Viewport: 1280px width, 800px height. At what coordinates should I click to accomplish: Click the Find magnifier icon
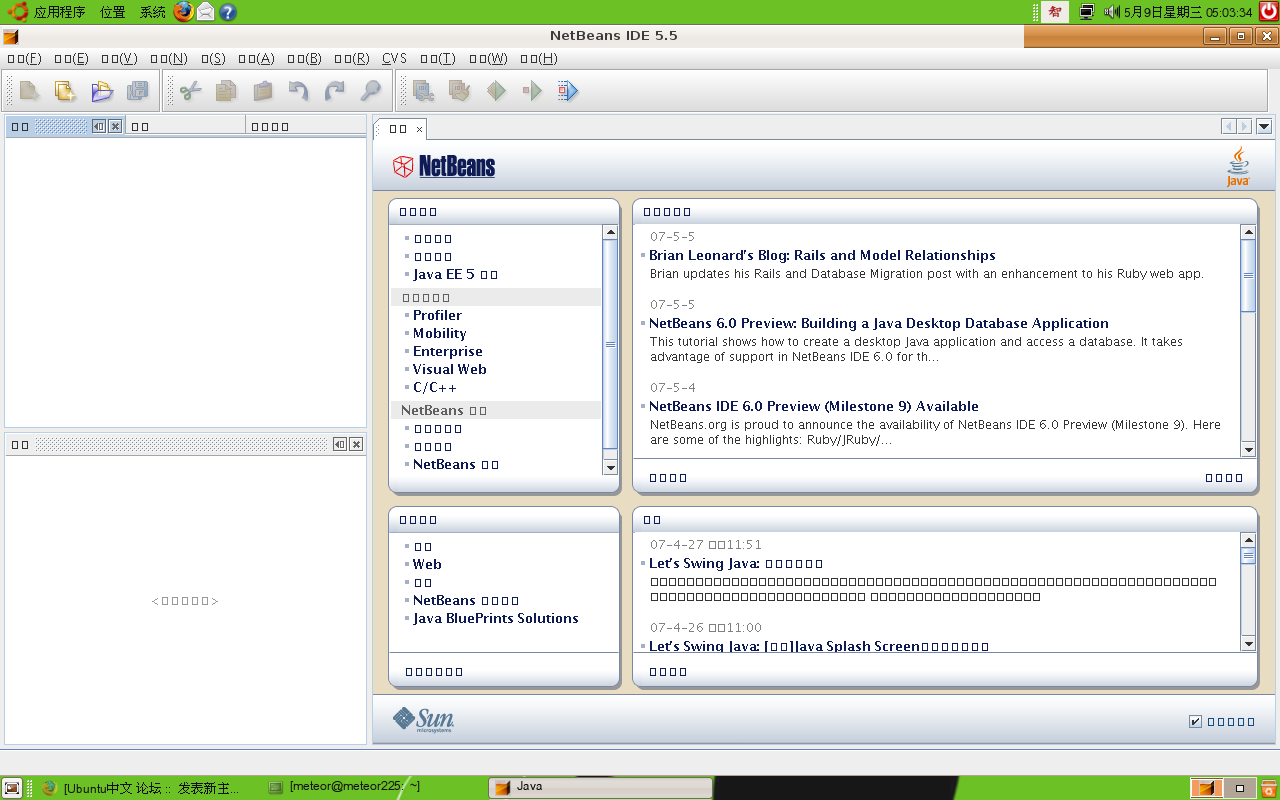(x=371, y=91)
